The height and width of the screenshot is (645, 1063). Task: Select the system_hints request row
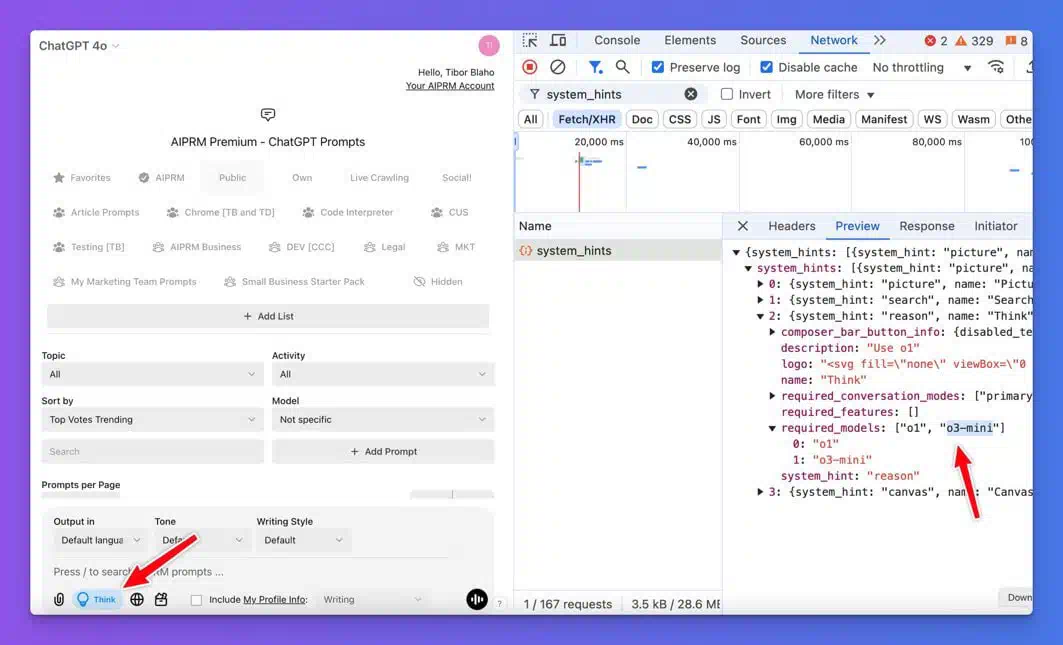(618, 251)
